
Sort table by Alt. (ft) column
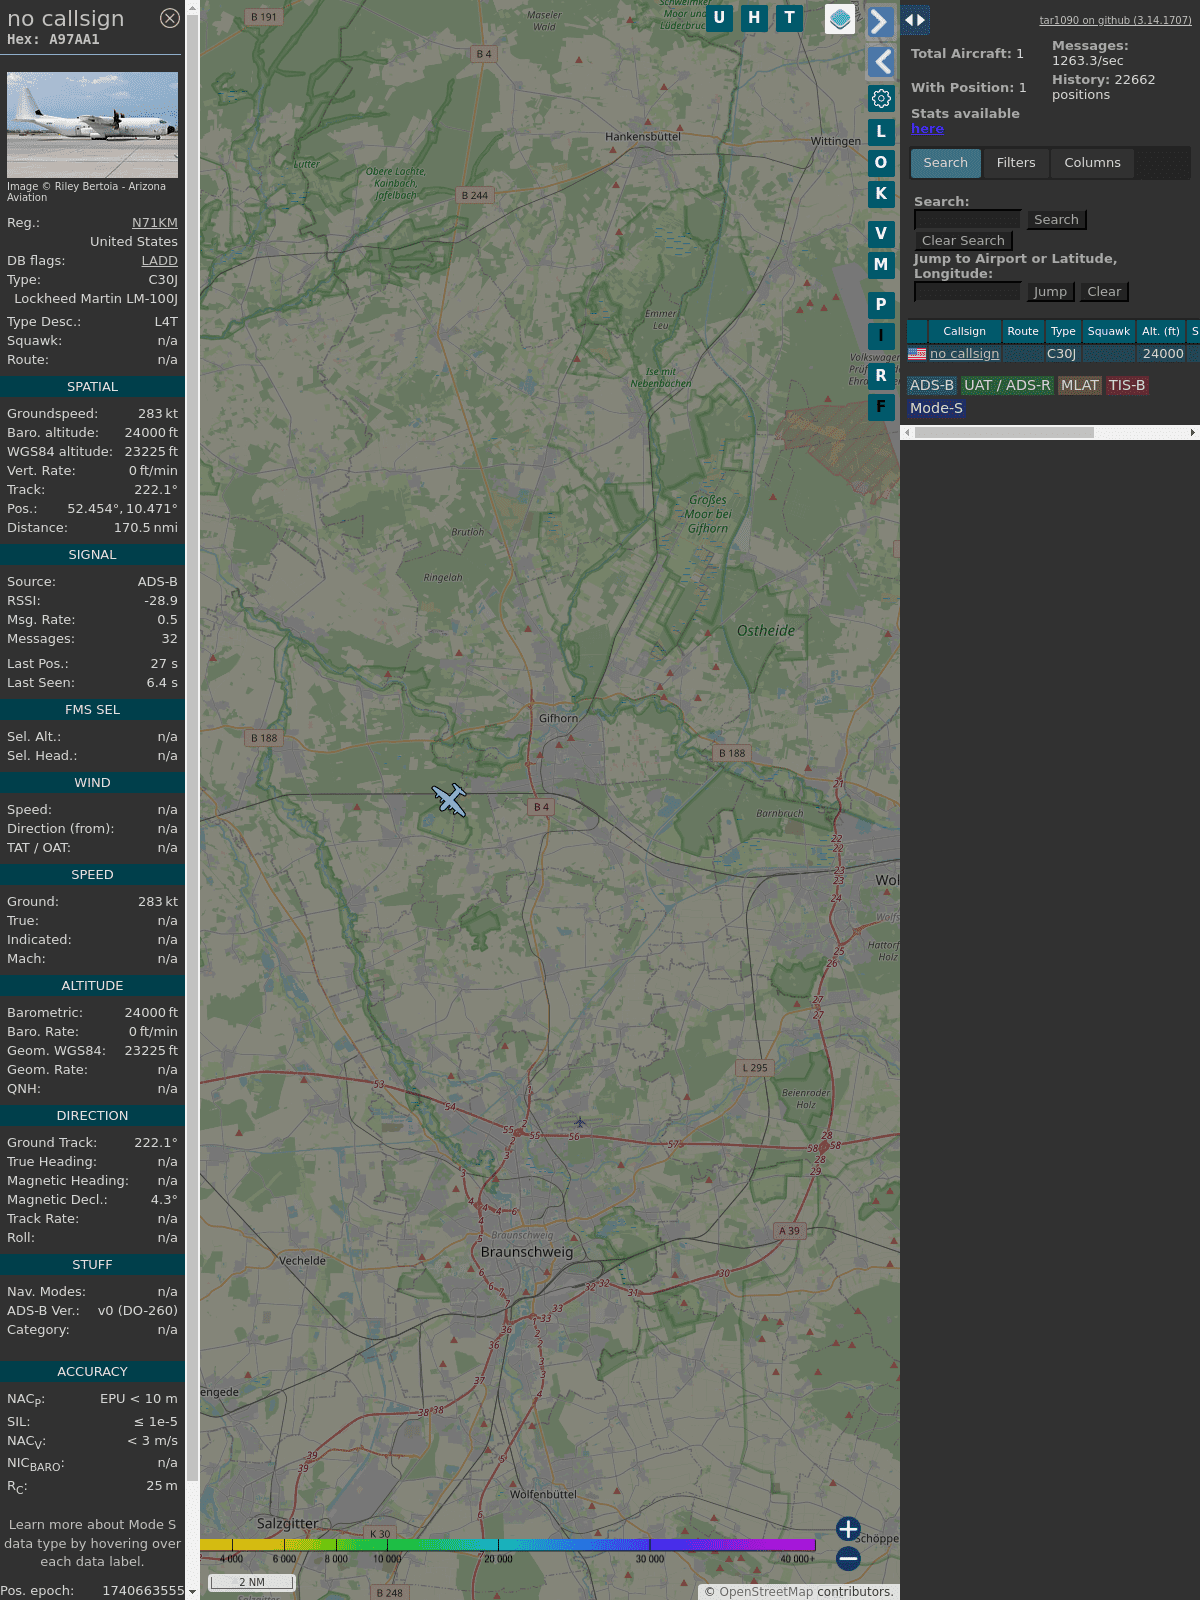tap(1161, 331)
